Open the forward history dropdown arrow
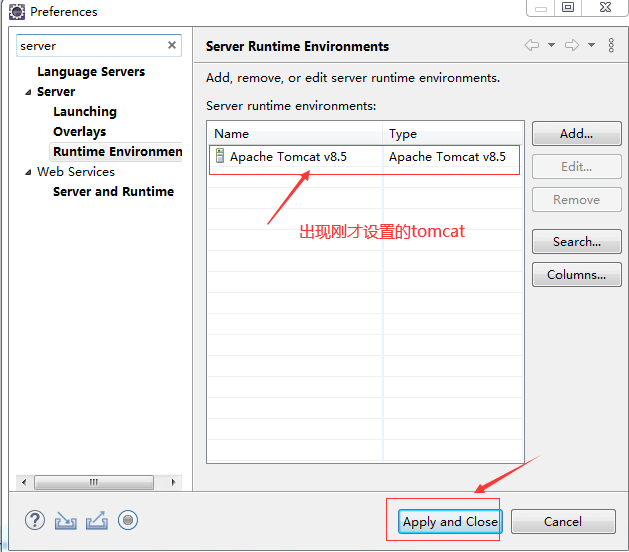Screen dimensions: 629x552 point(591,45)
